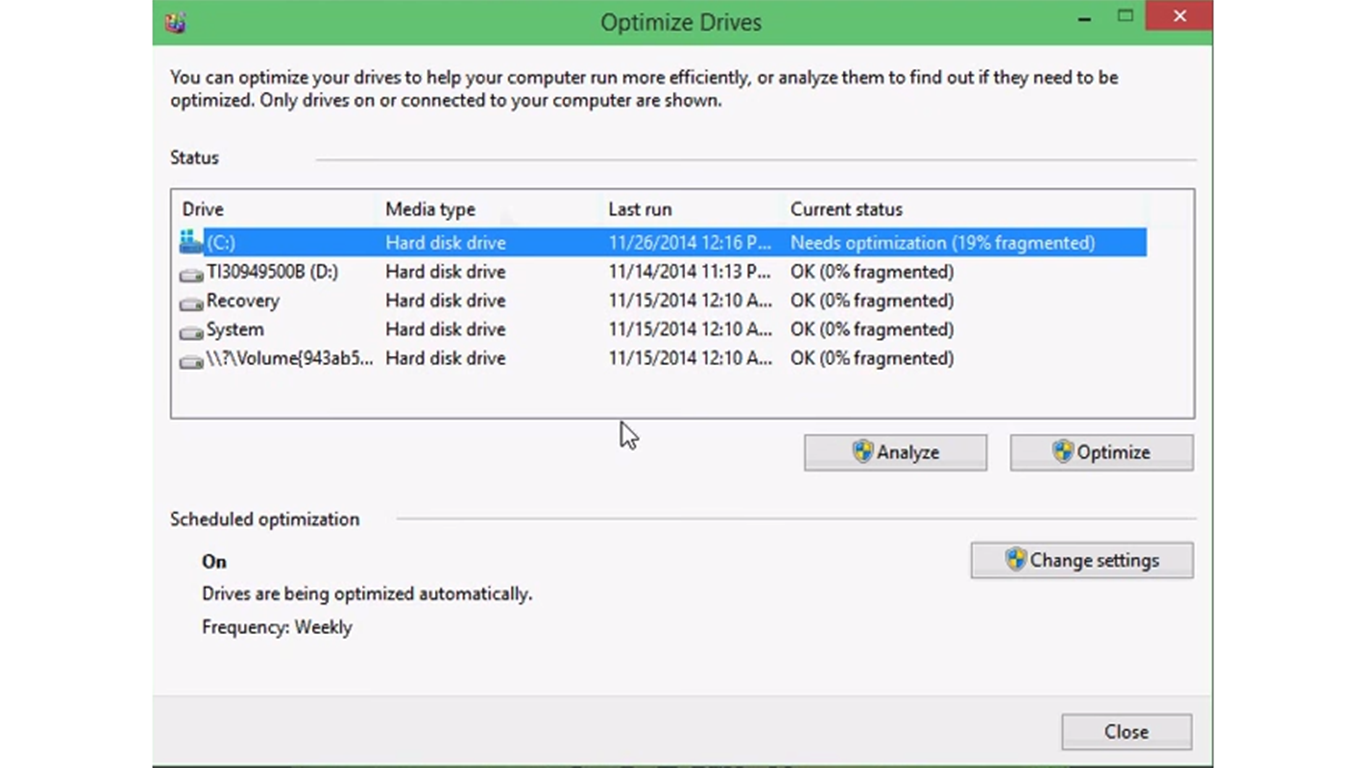Click the red X close window button

1180,16
